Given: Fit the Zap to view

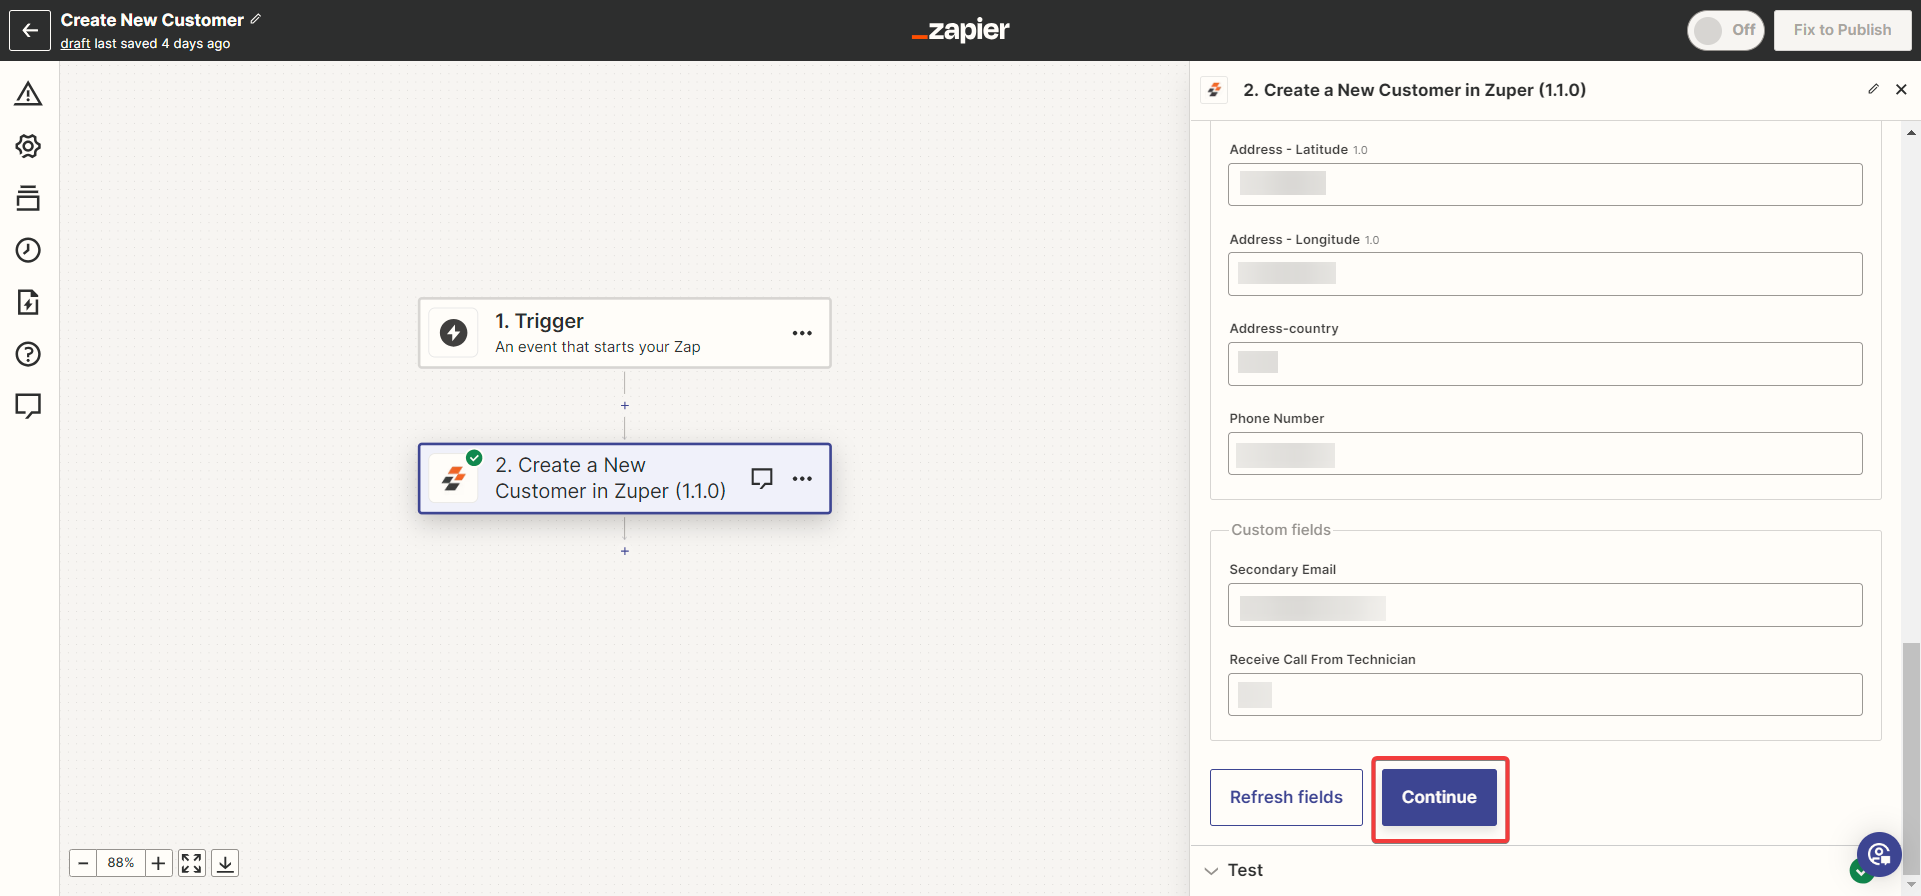Looking at the screenshot, I should click(x=192, y=863).
